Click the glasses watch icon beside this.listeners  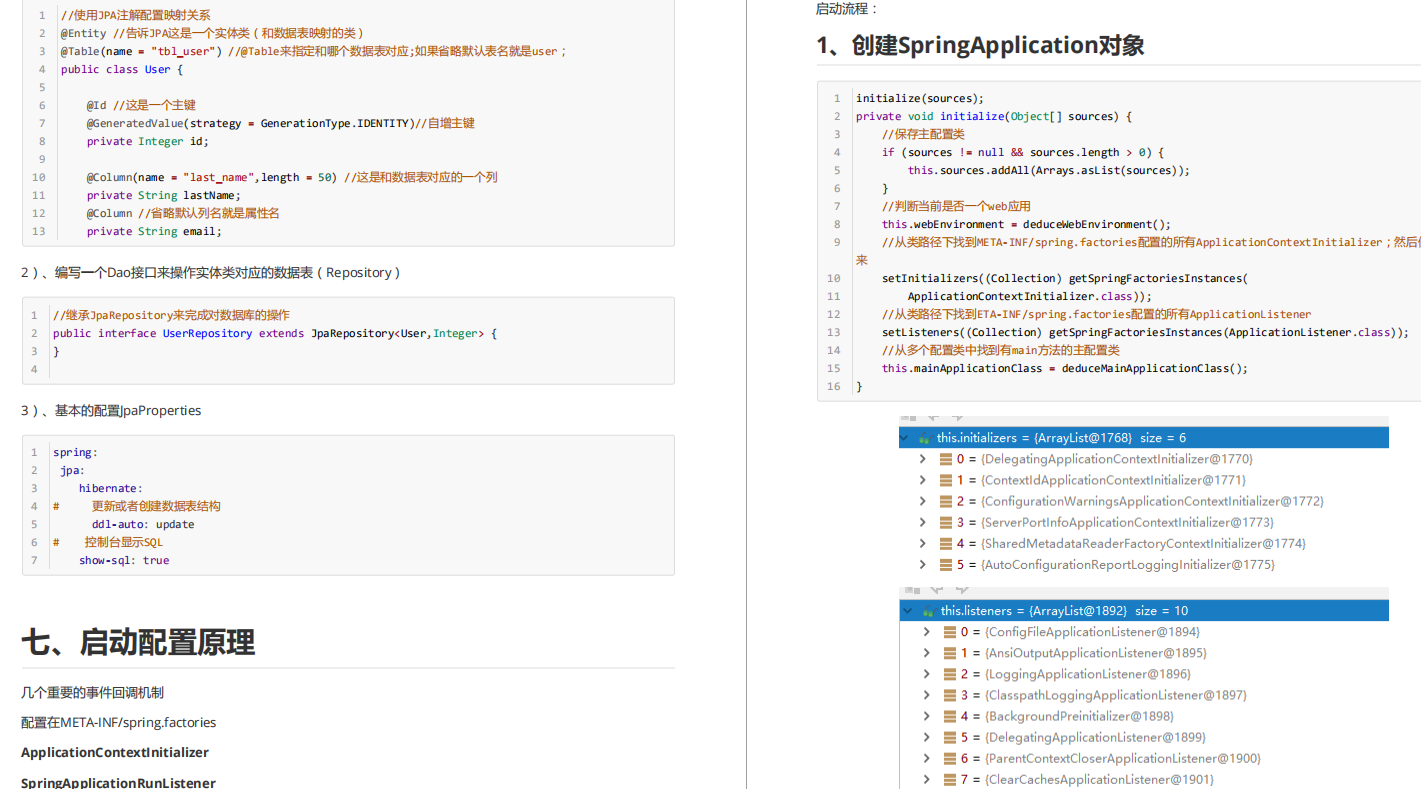click(929, 611)
